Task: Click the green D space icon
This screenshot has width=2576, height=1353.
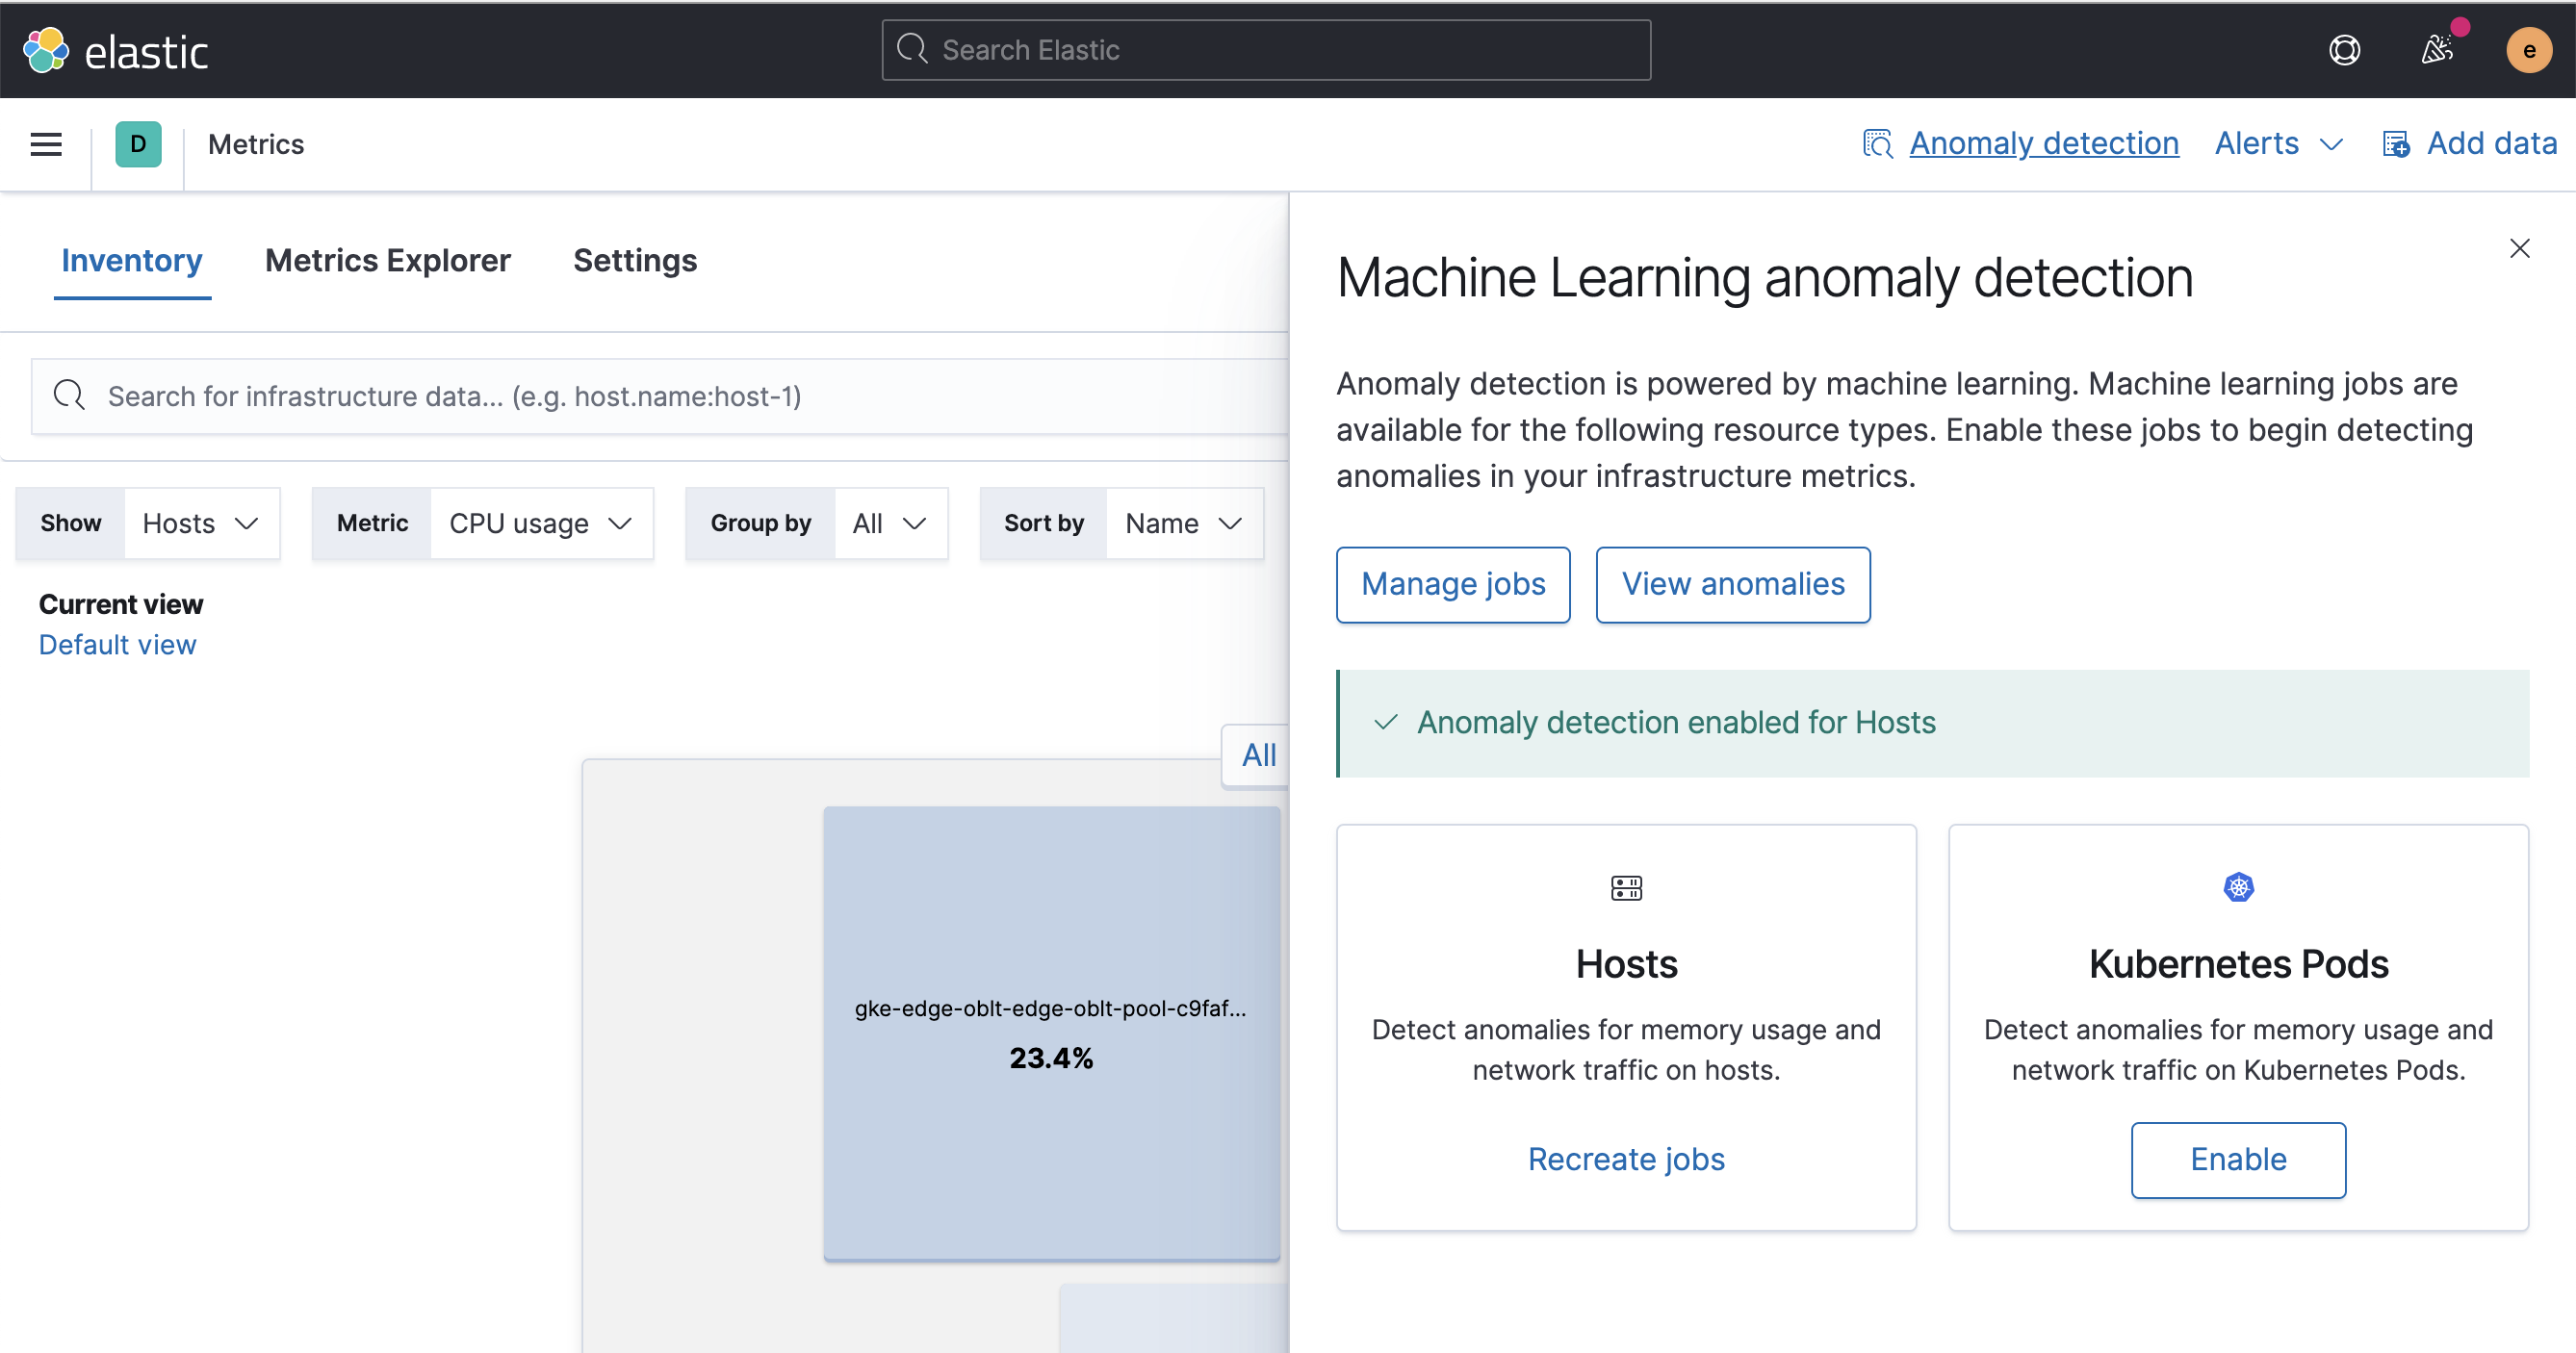Action: pos(137,143)
